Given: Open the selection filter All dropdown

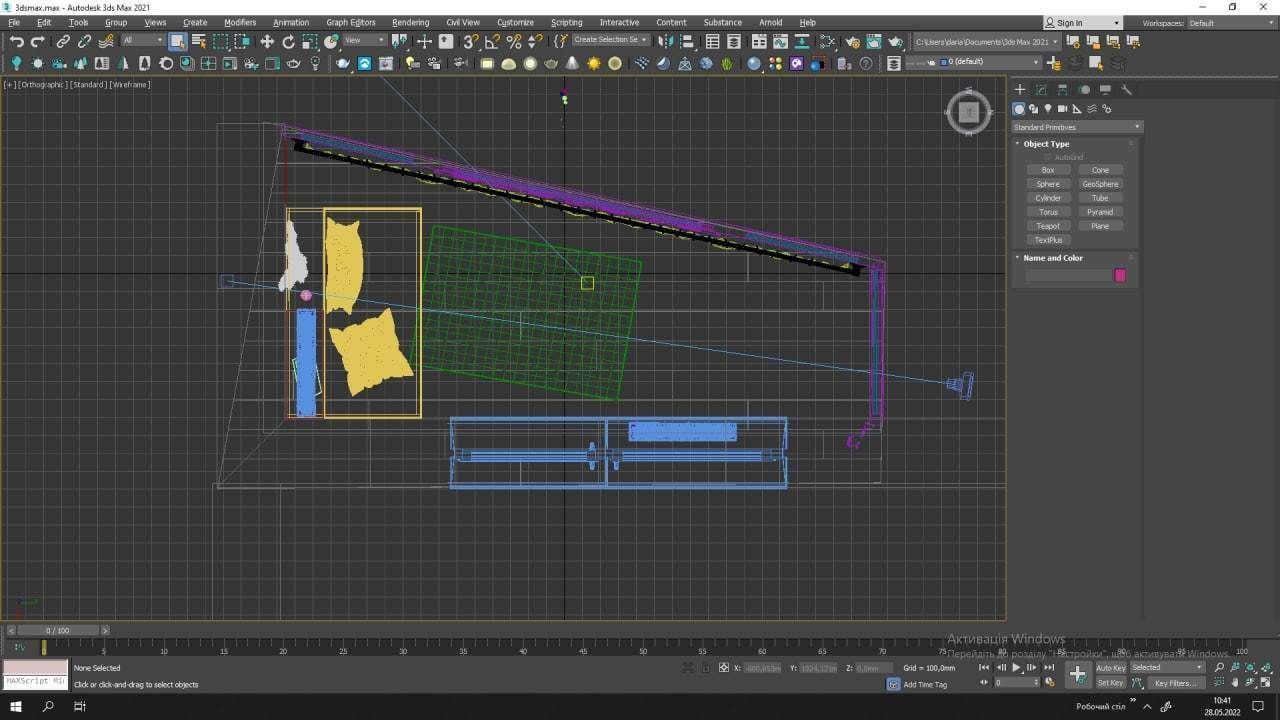Looking at the screenshot, I should [x=142, y=40].
